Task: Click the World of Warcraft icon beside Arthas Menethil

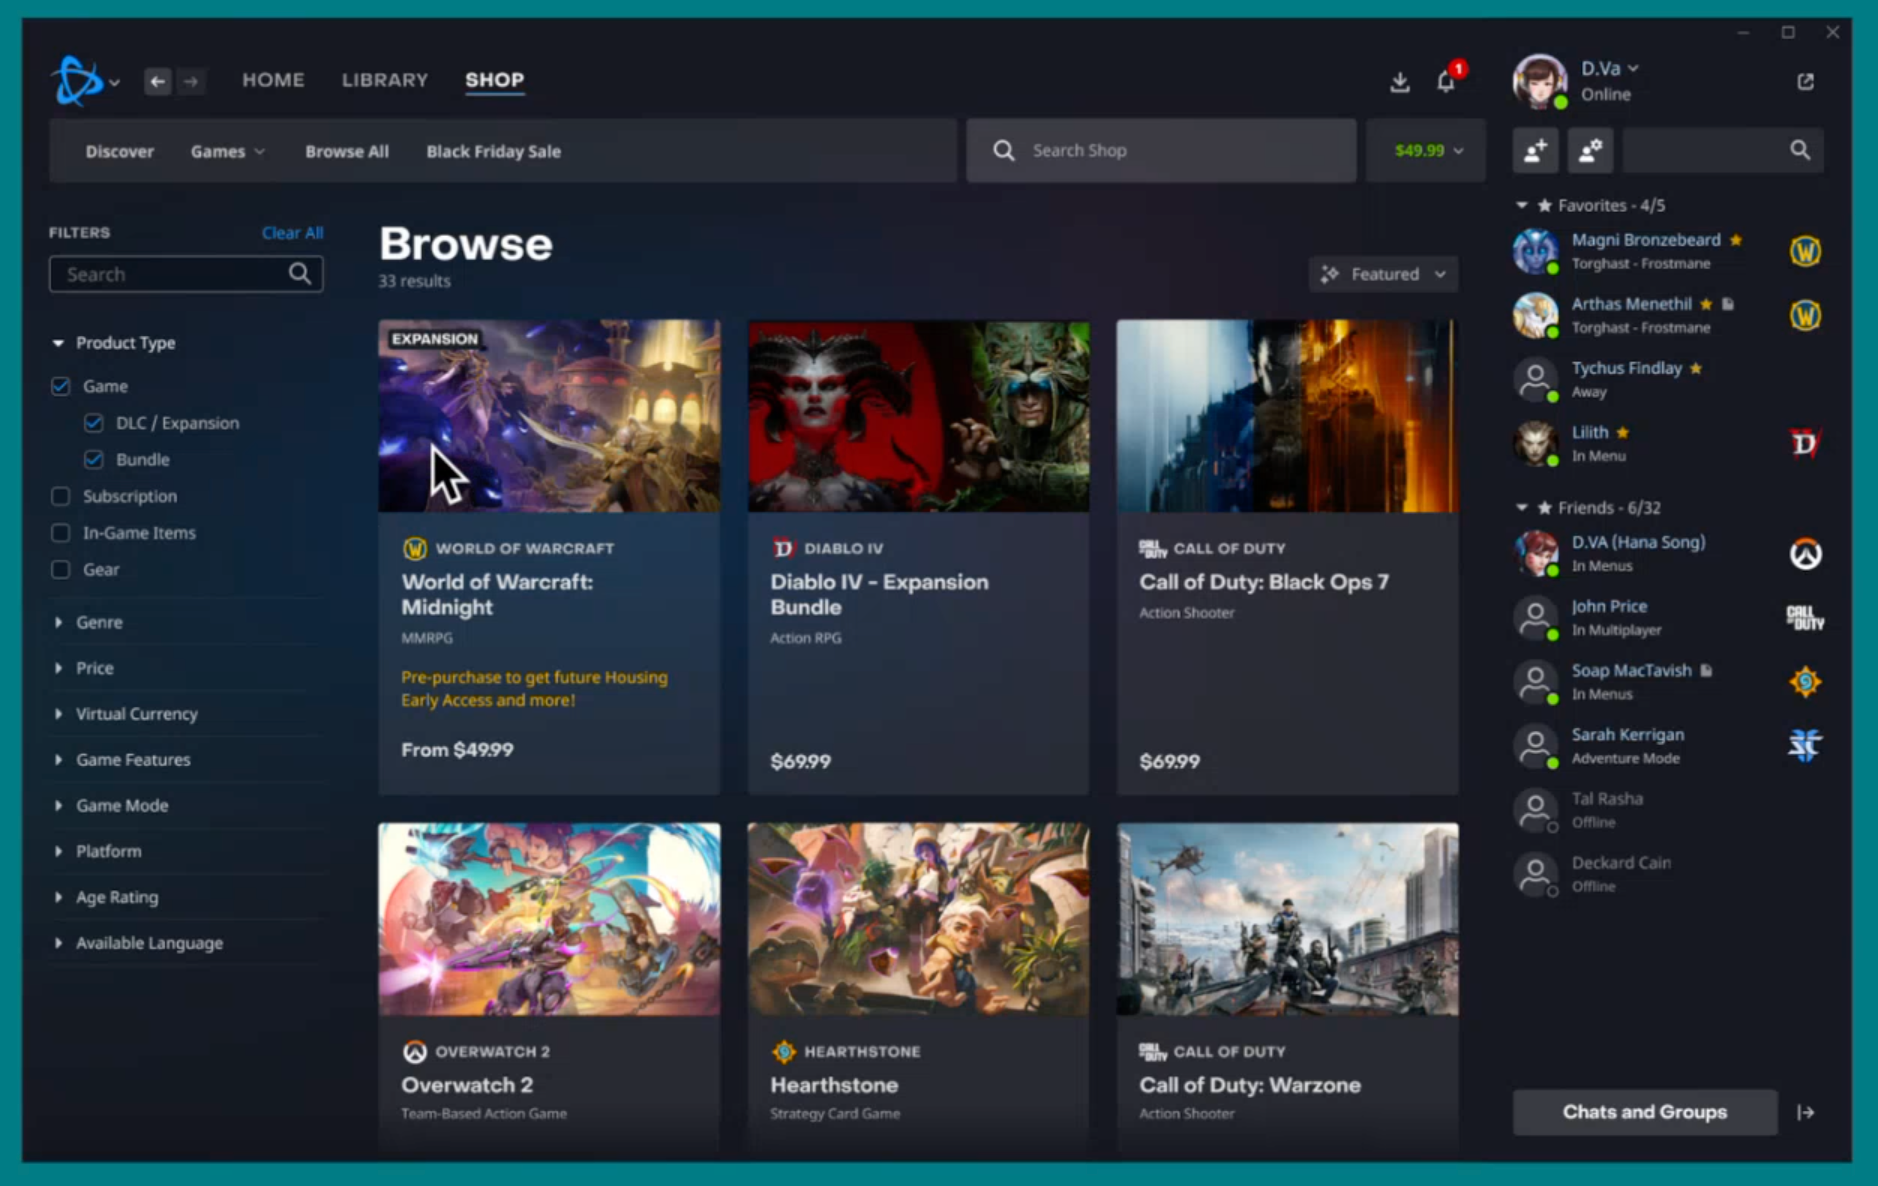Action: click(x=1805, y=316)
